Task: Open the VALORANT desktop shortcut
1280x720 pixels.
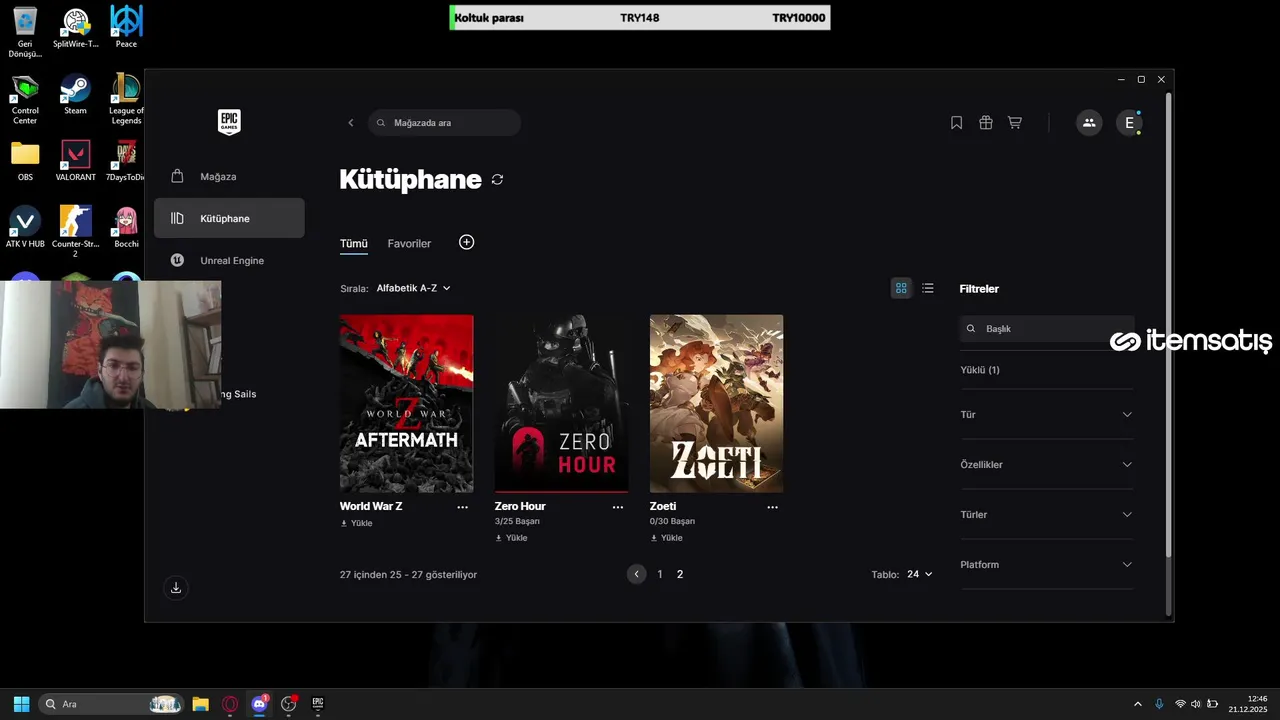Action: pos(76,160)
